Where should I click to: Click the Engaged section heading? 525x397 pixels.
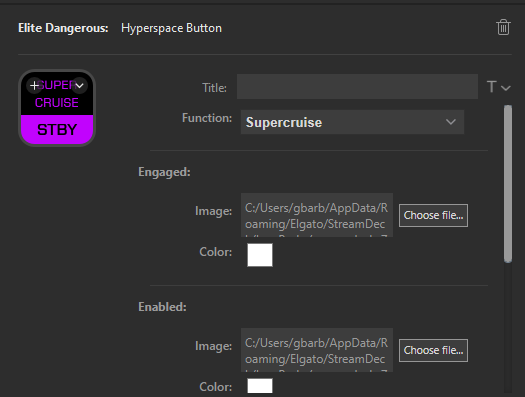click(164, 172)
